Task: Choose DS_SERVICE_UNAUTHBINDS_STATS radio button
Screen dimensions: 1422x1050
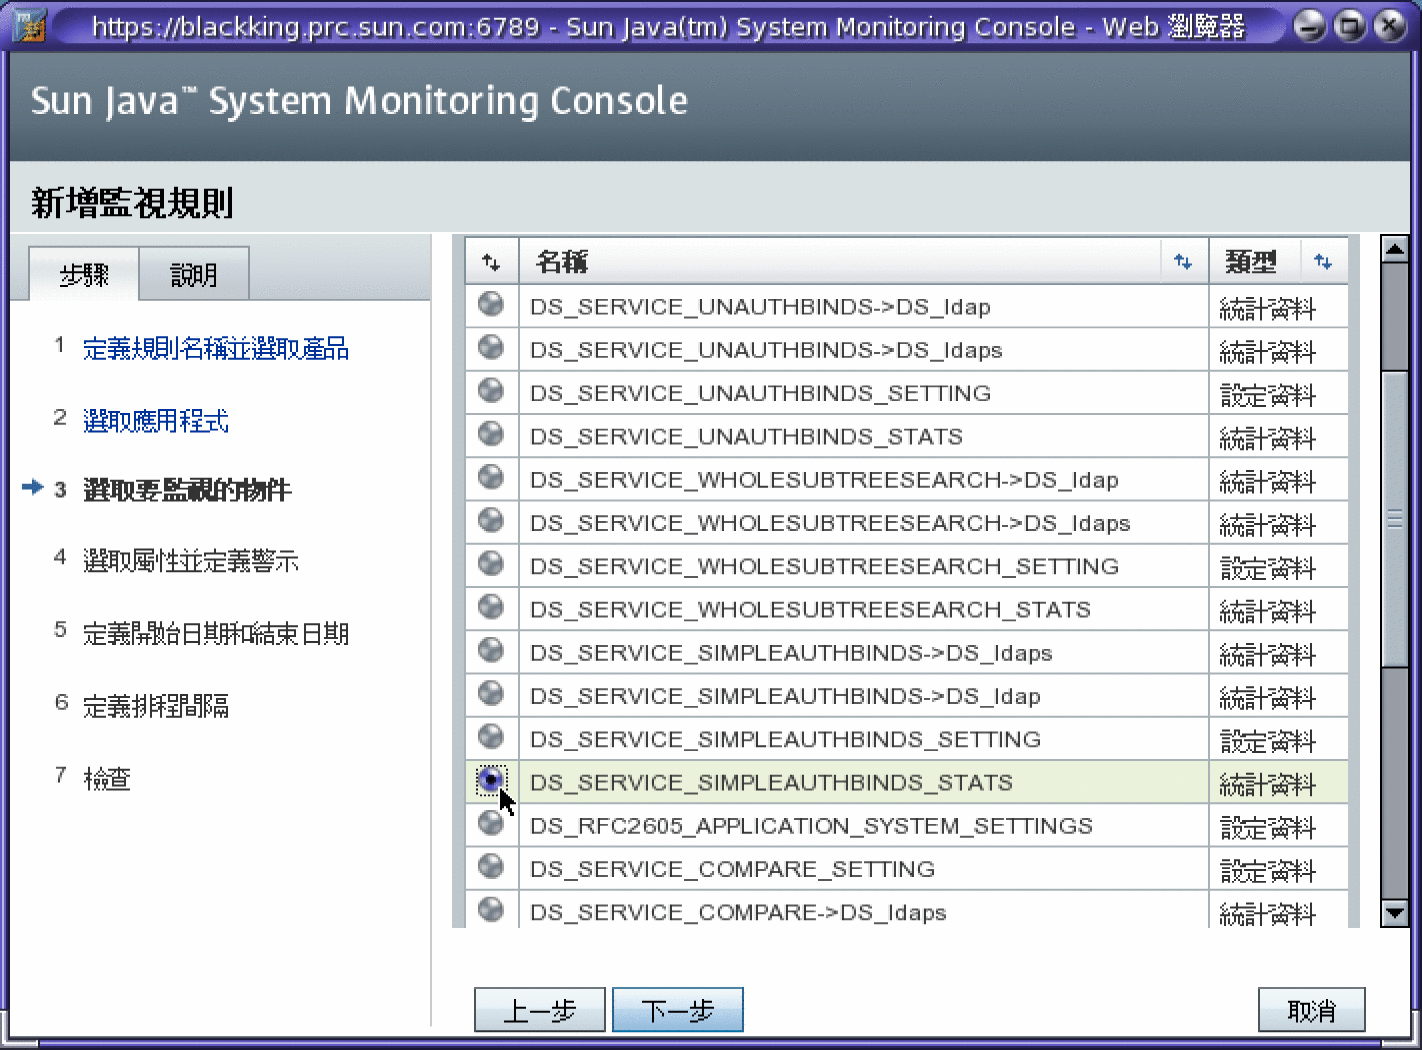Action: [x=491, y=433]
